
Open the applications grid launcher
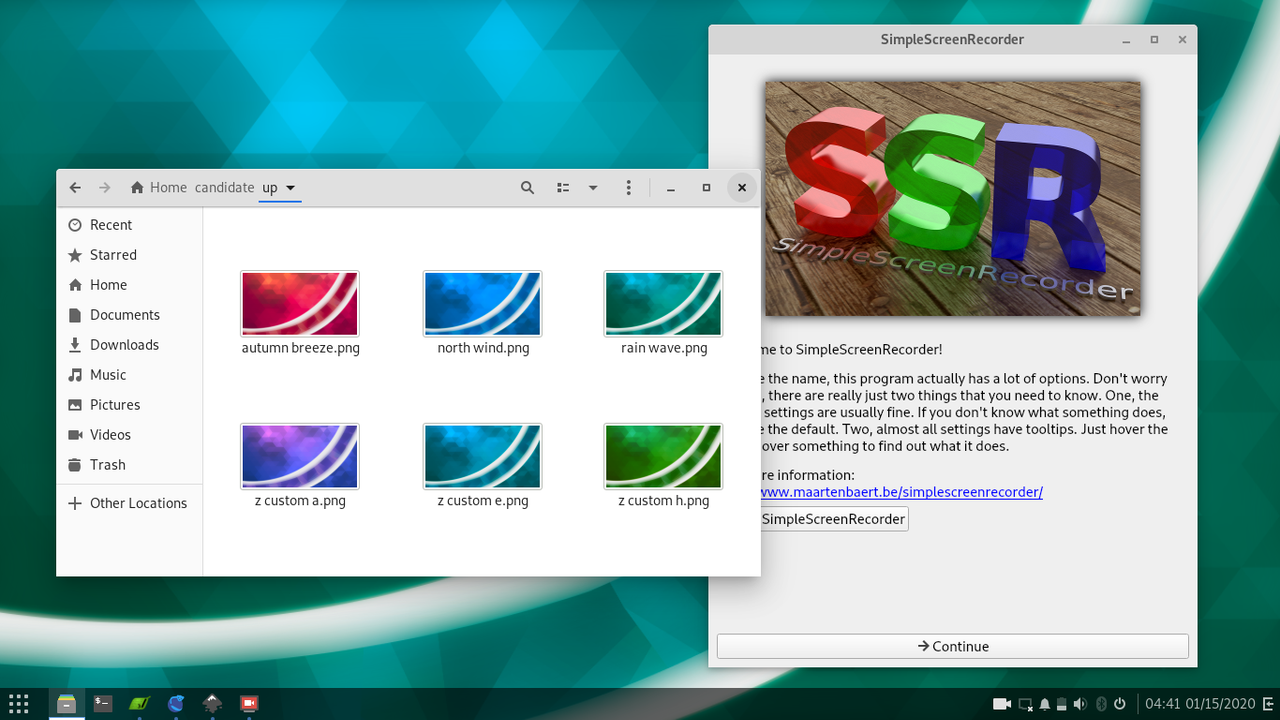18,703
